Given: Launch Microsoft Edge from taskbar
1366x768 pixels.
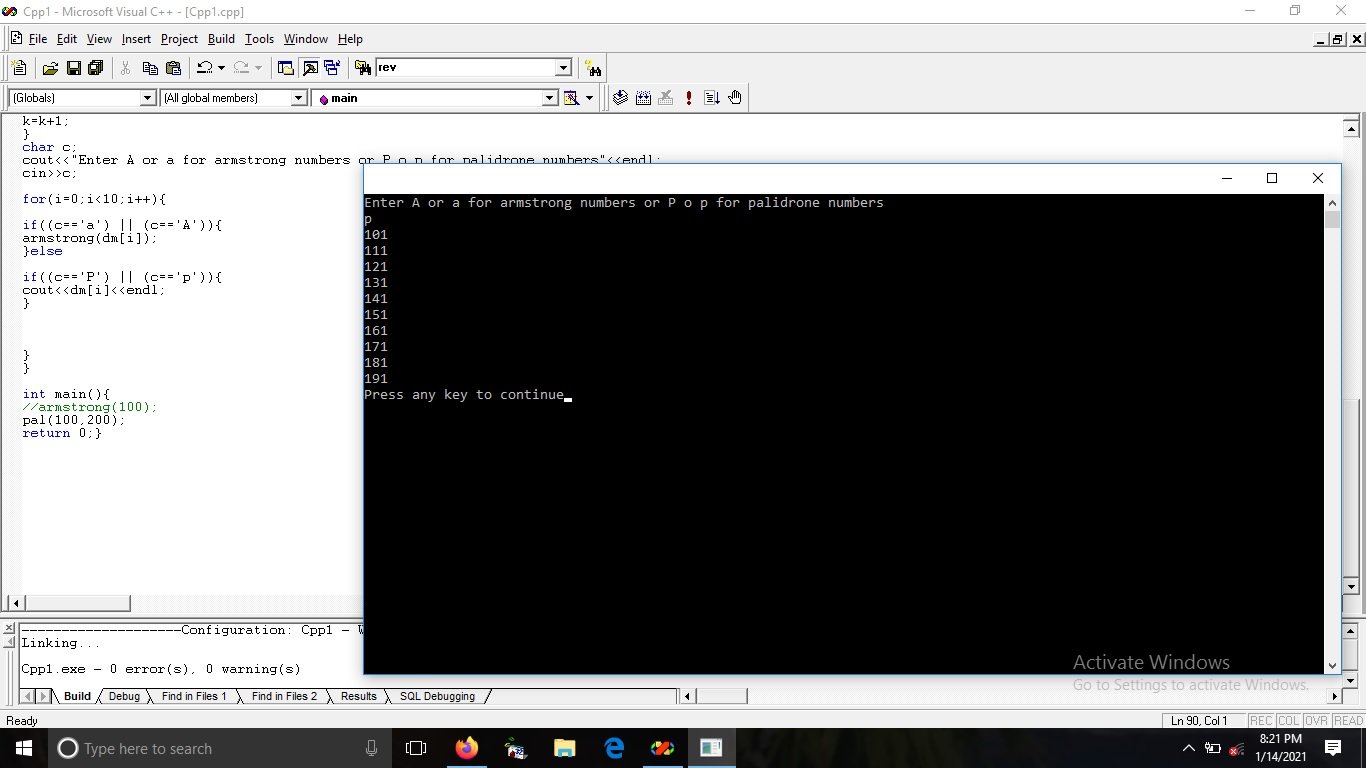Looking at the screenshot, I should click(614, 748).
